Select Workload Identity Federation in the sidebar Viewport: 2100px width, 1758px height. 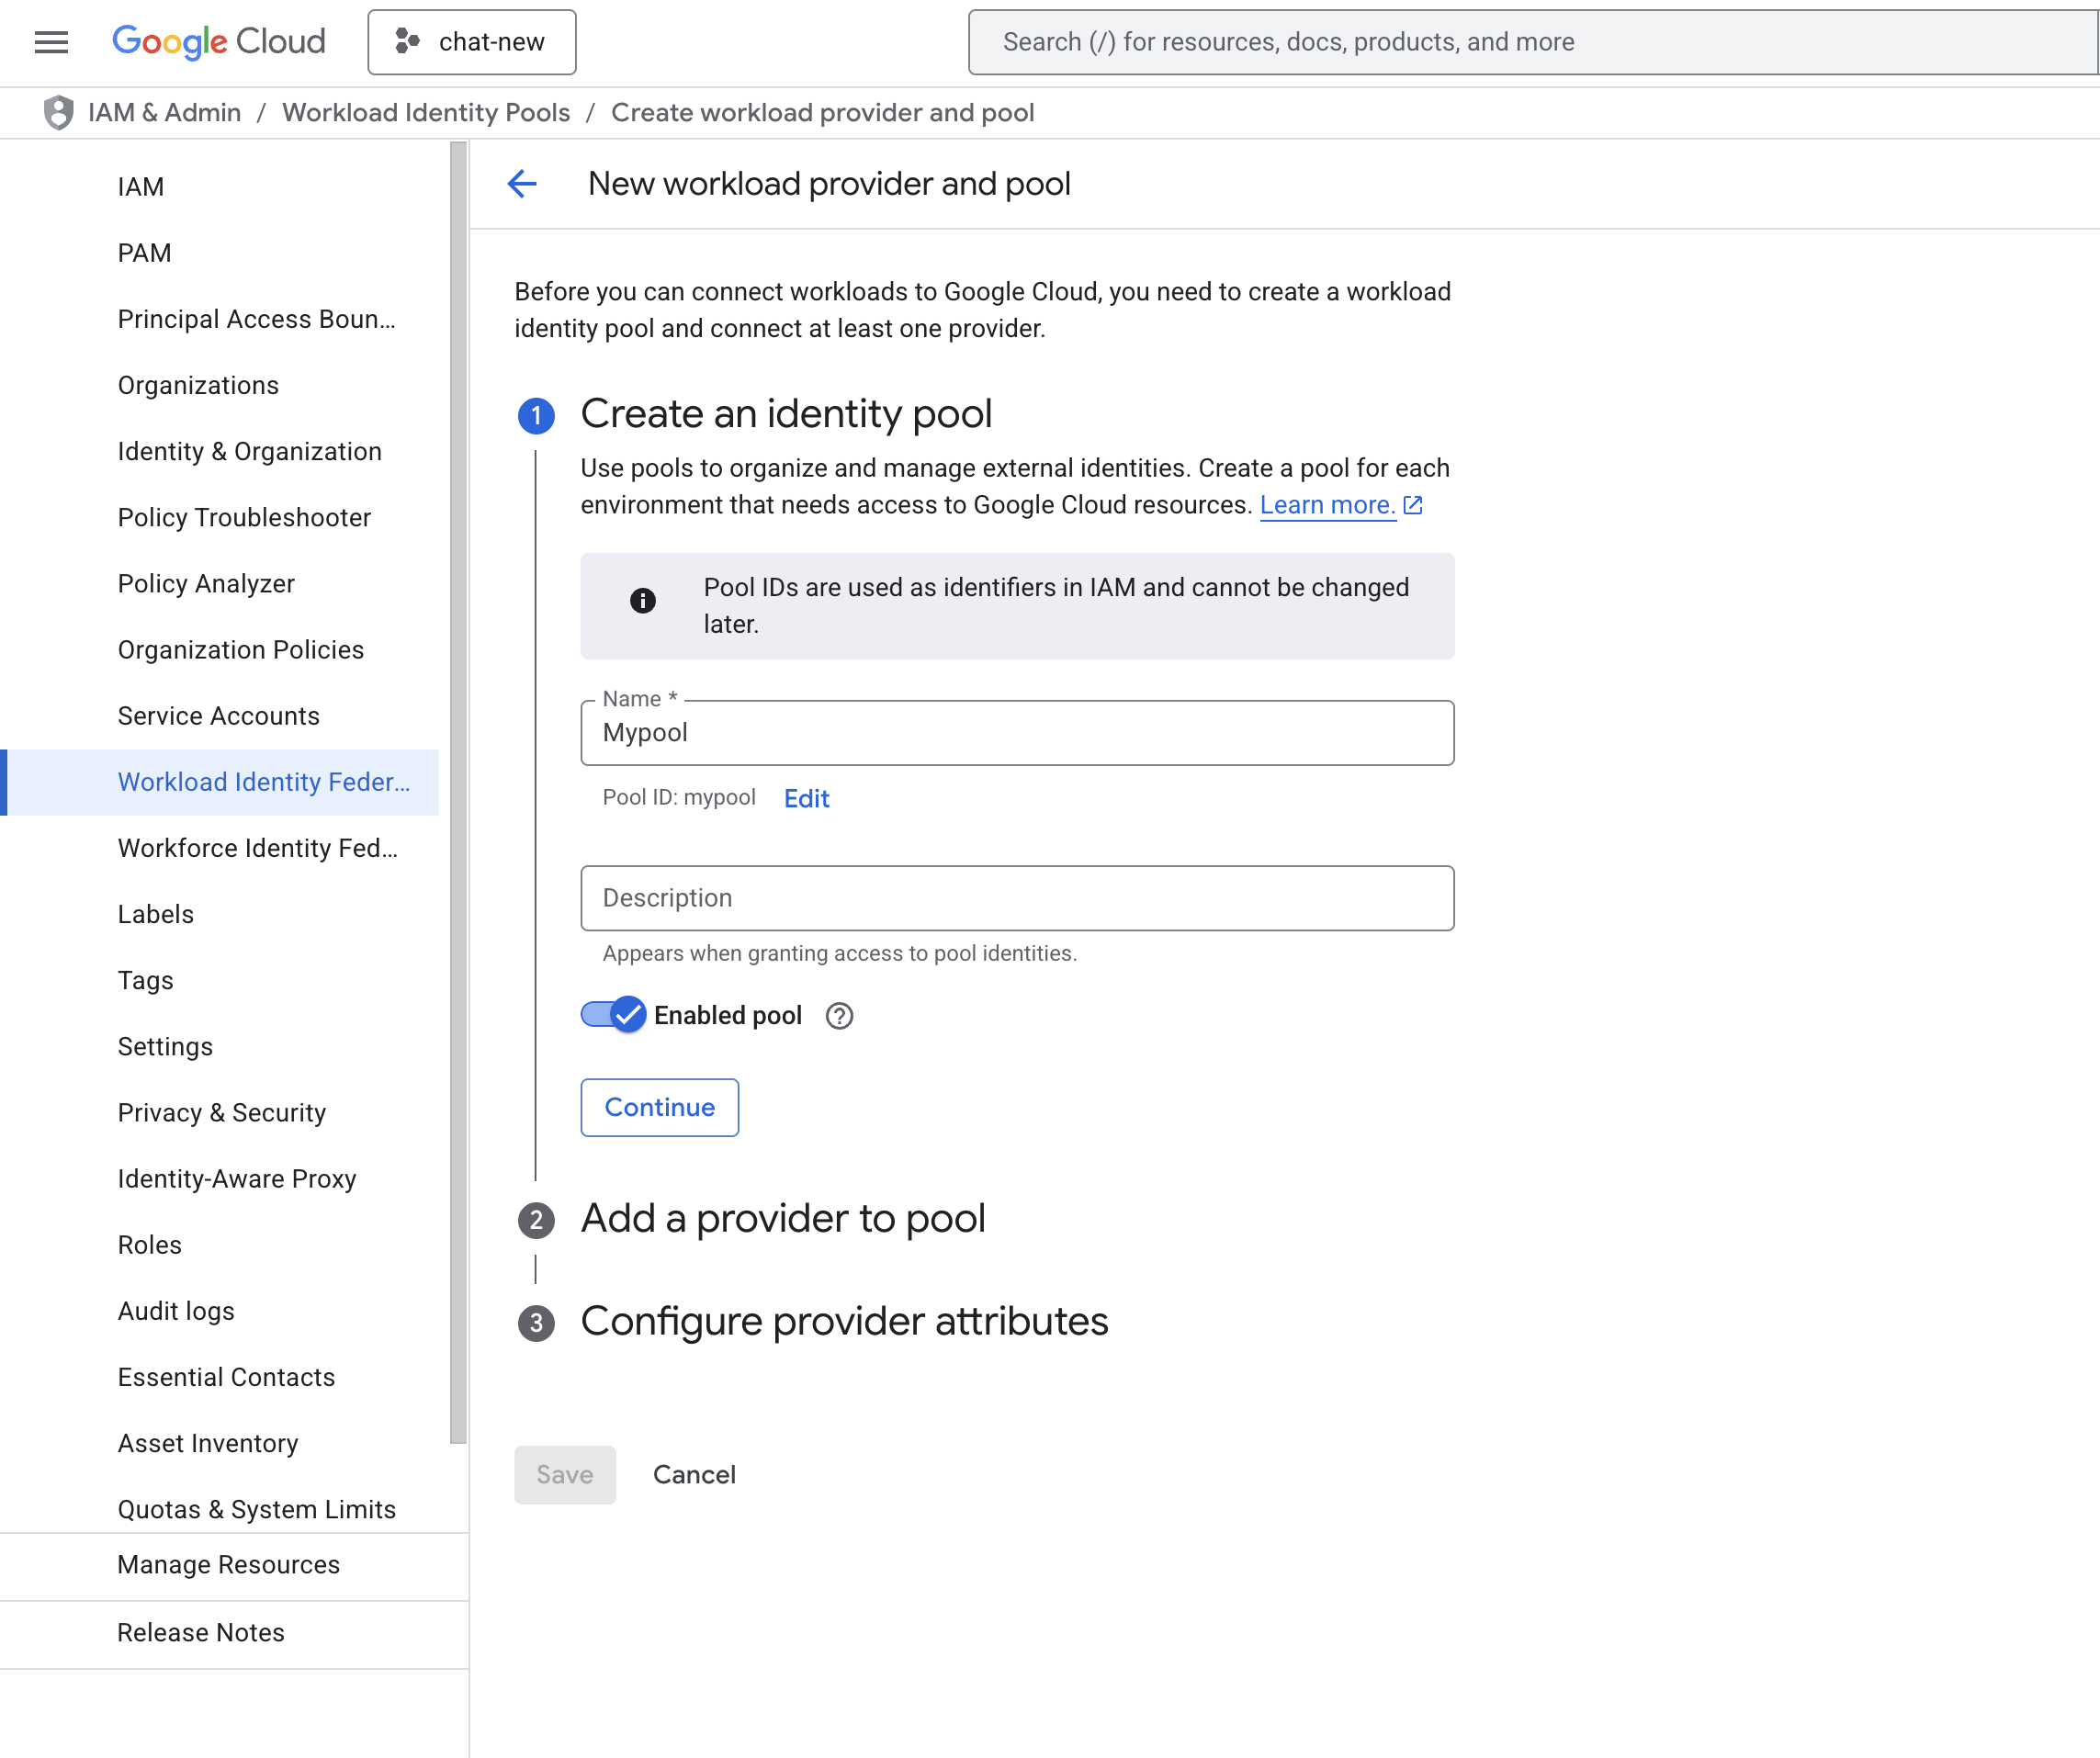[x=263, y=782]
